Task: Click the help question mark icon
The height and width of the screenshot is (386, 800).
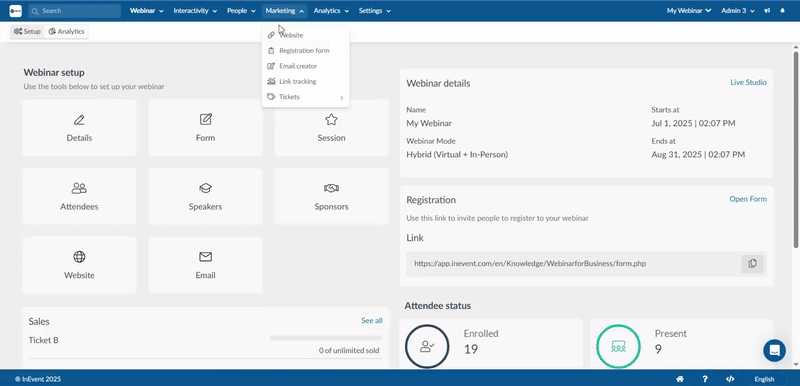Action: 705,379
